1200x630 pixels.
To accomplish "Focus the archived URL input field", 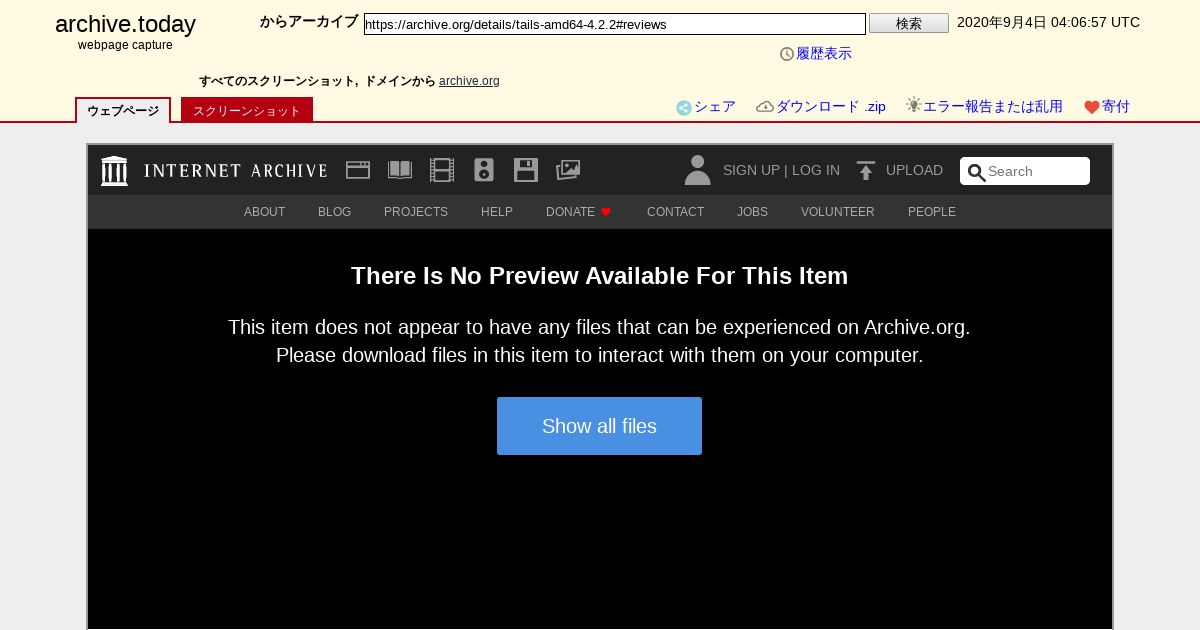I will pyautogui.click(x=615, y=24).
